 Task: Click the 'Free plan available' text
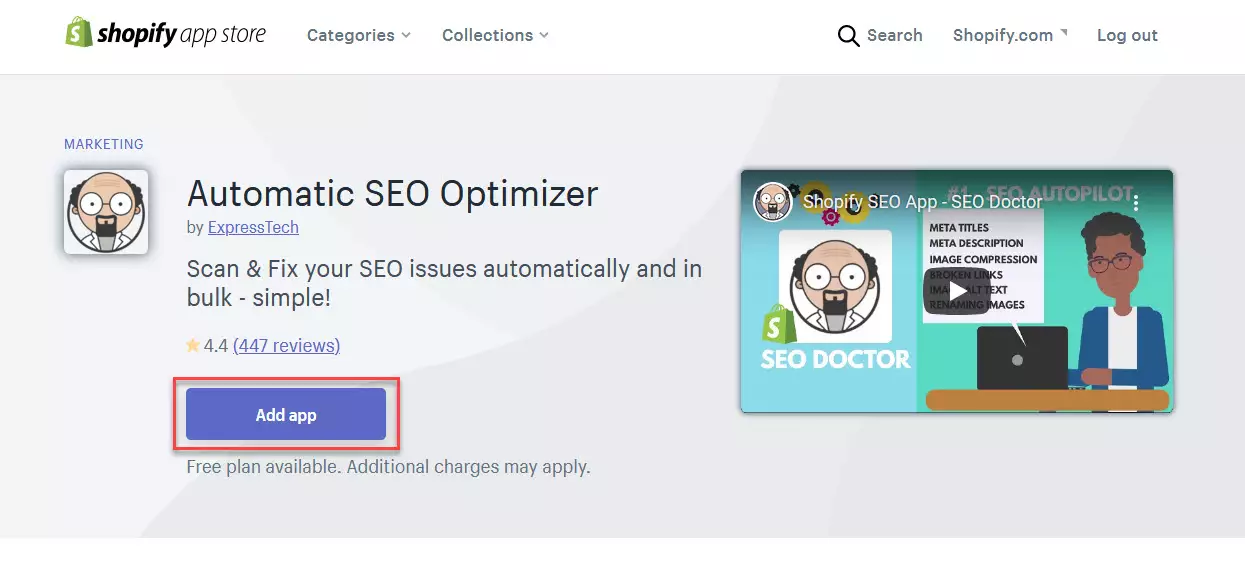click(x=388, y=467)
